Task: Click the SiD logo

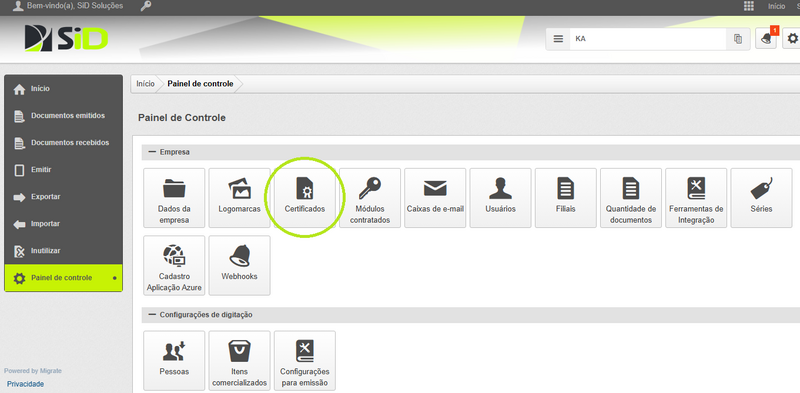Action: pos(66,38)
